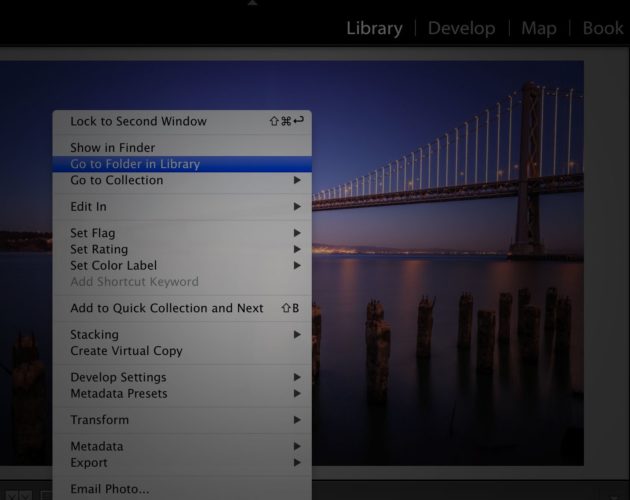Choose Email Photo... from the menu
This screenshot has height=500, width=630.
(182, 489)
